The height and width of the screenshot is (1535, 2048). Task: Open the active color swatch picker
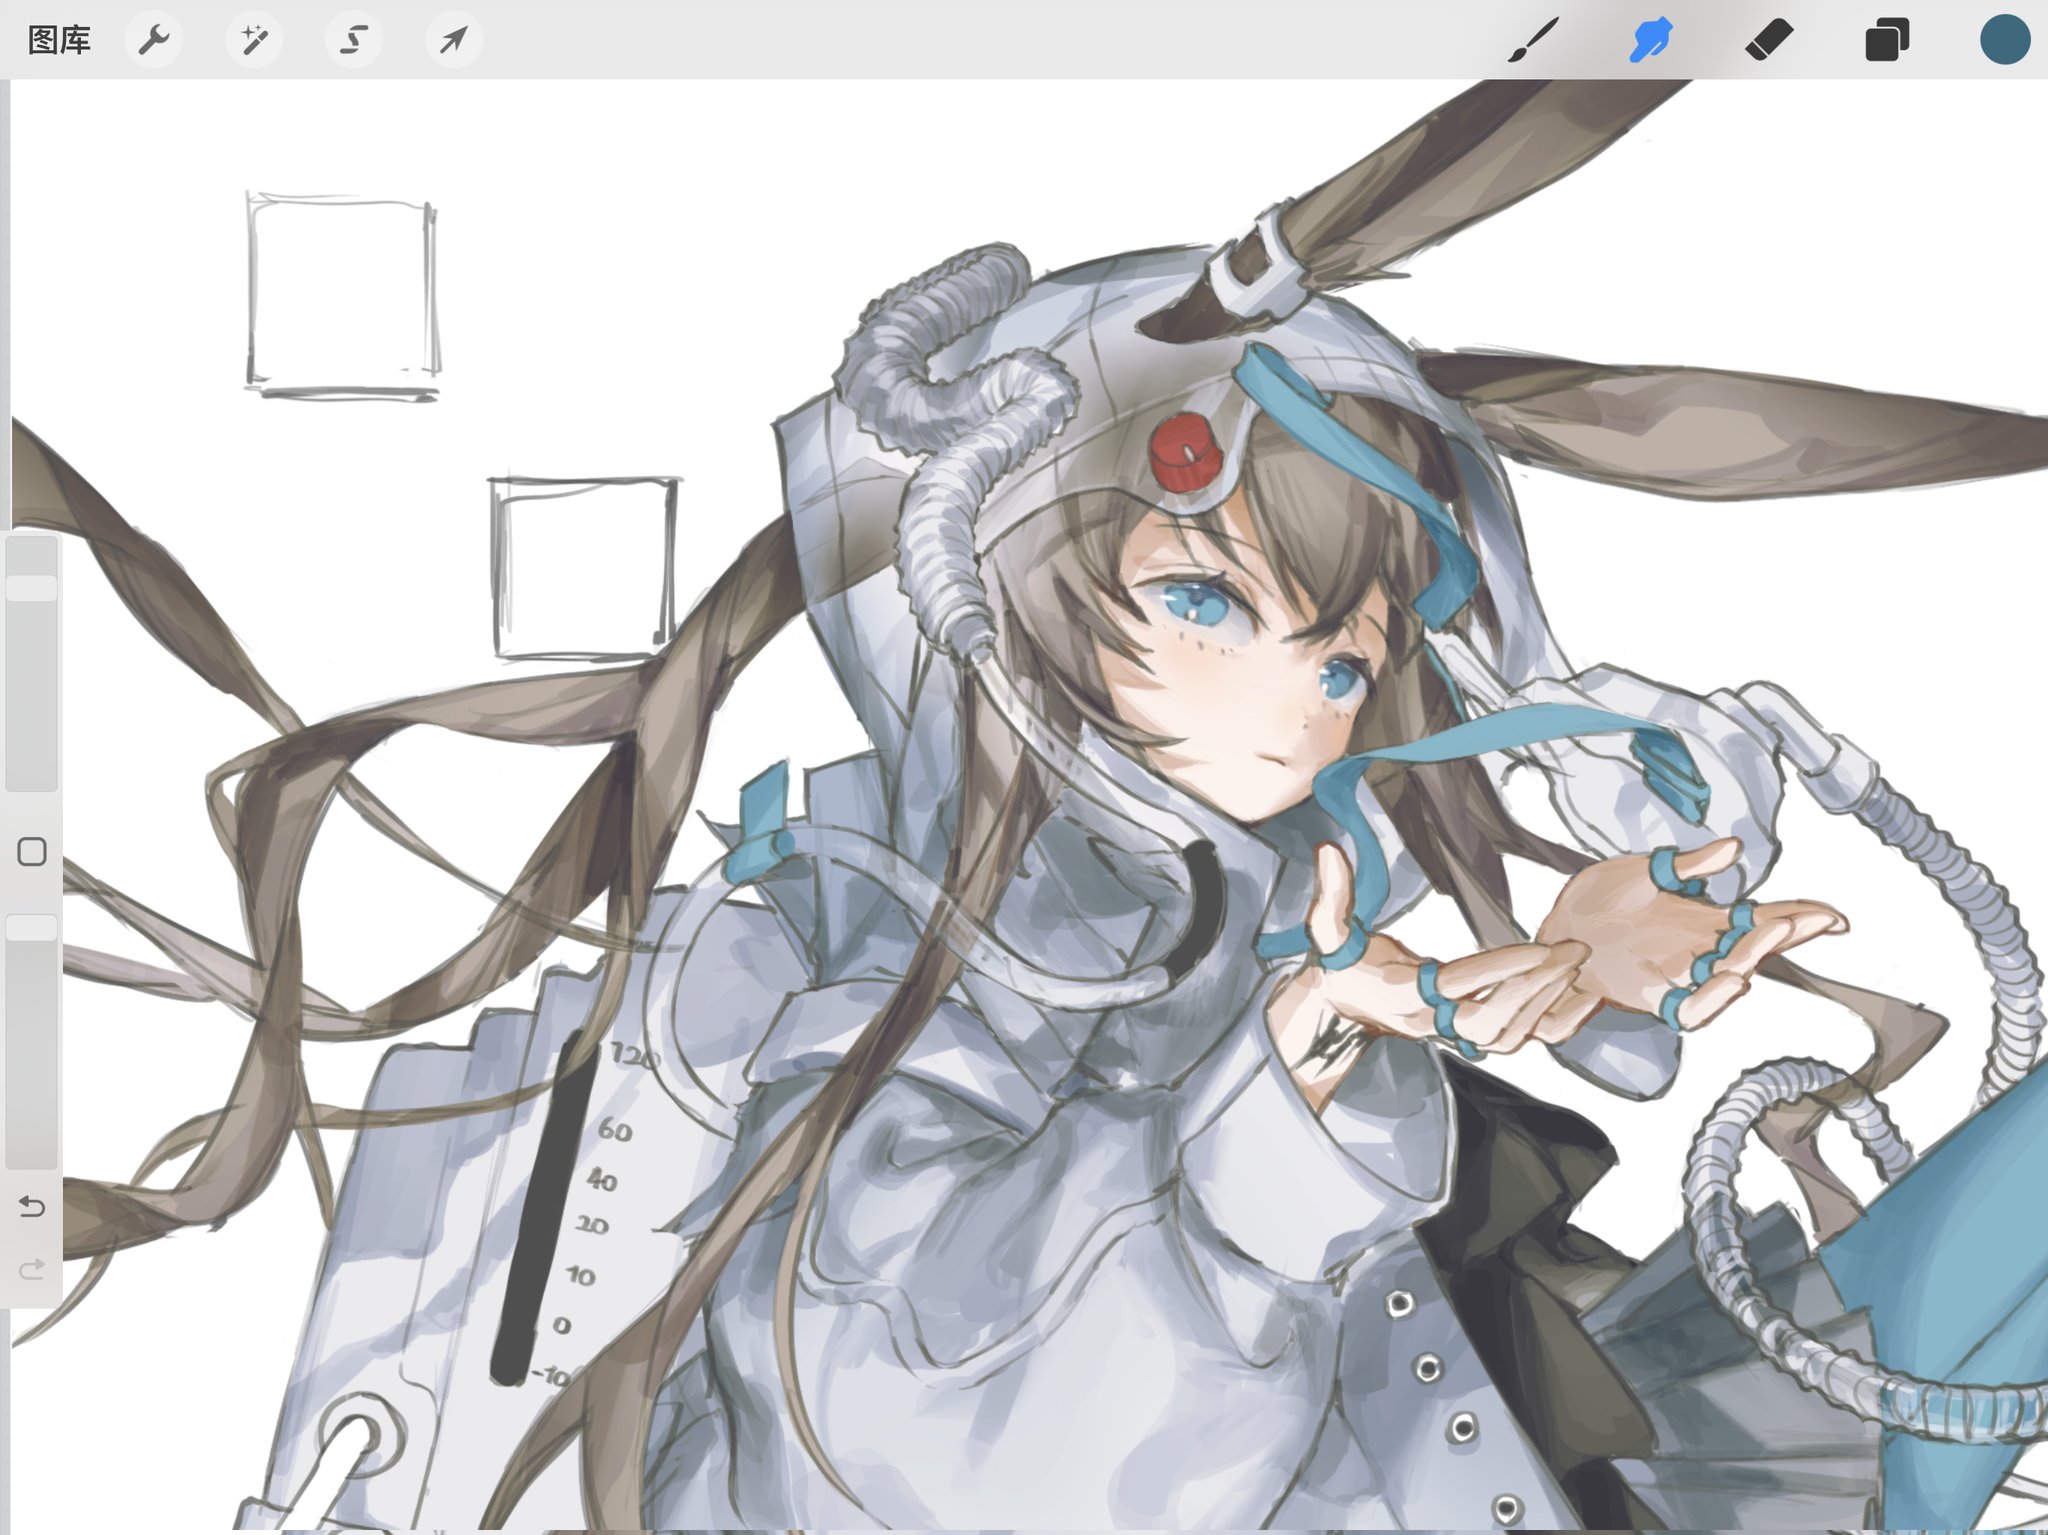(2005, 40)
